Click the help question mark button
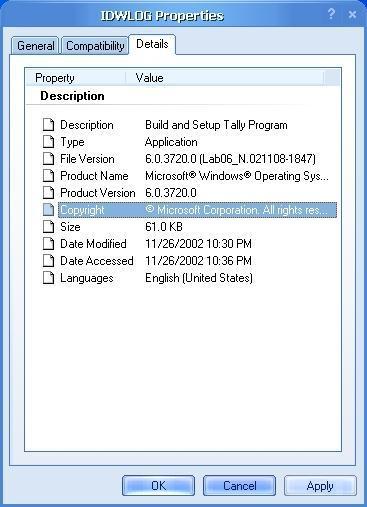Image resolution: width=367 pixels, height=507 pixels. 331,14
